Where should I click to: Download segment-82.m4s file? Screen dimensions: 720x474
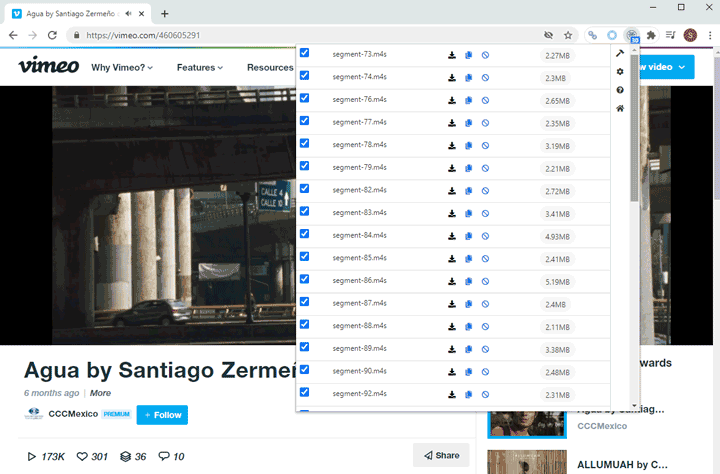pyautogui.click(x=452, y=191)
